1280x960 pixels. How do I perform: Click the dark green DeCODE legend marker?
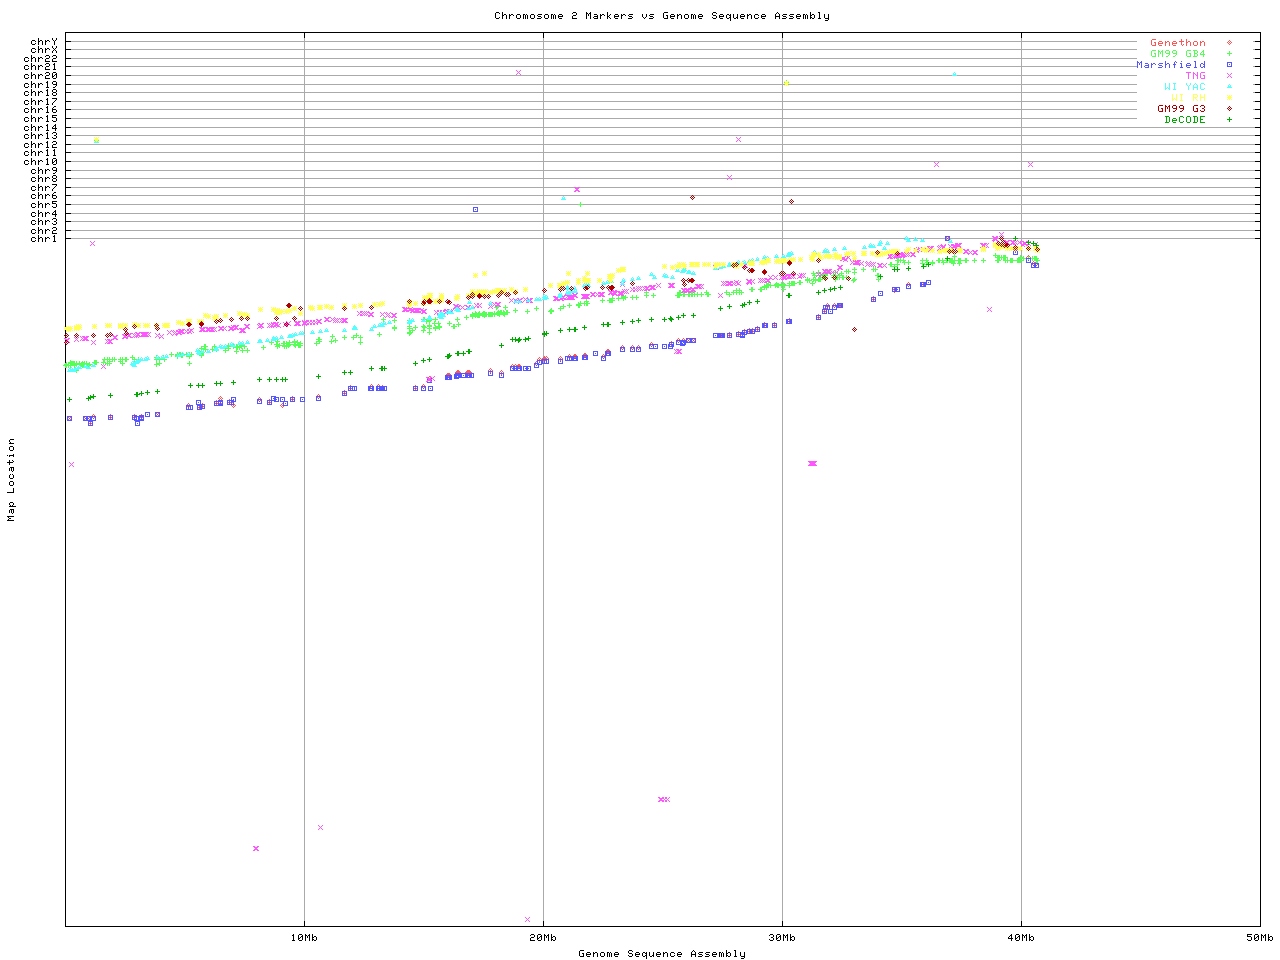1229,120
